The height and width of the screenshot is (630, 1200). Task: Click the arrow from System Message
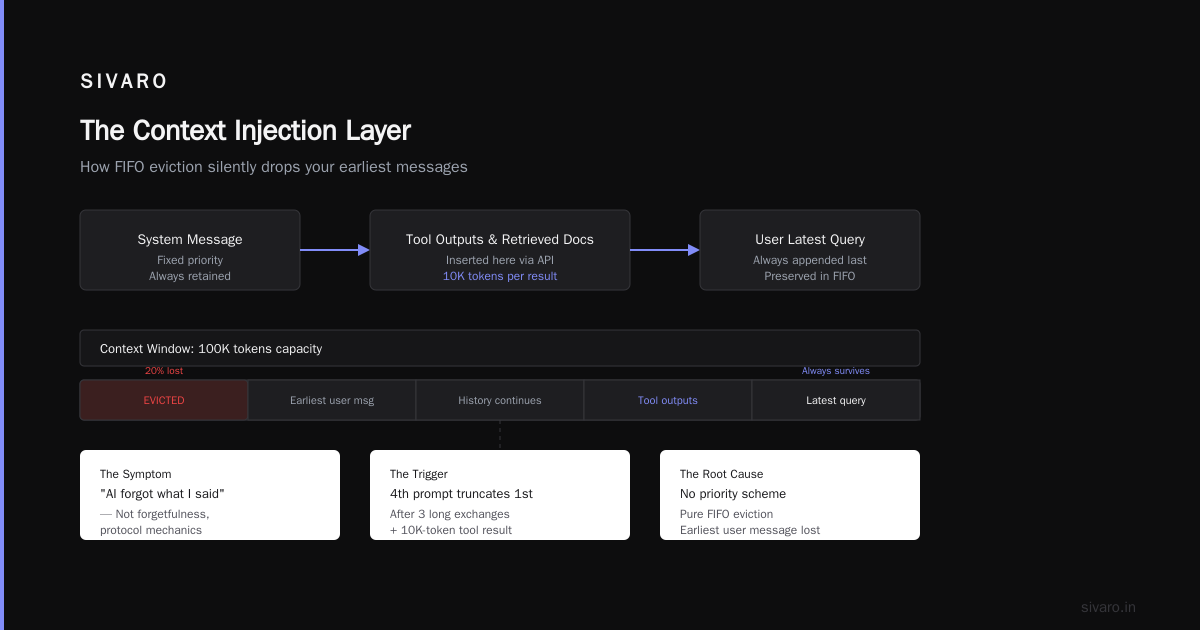(335, 250)
